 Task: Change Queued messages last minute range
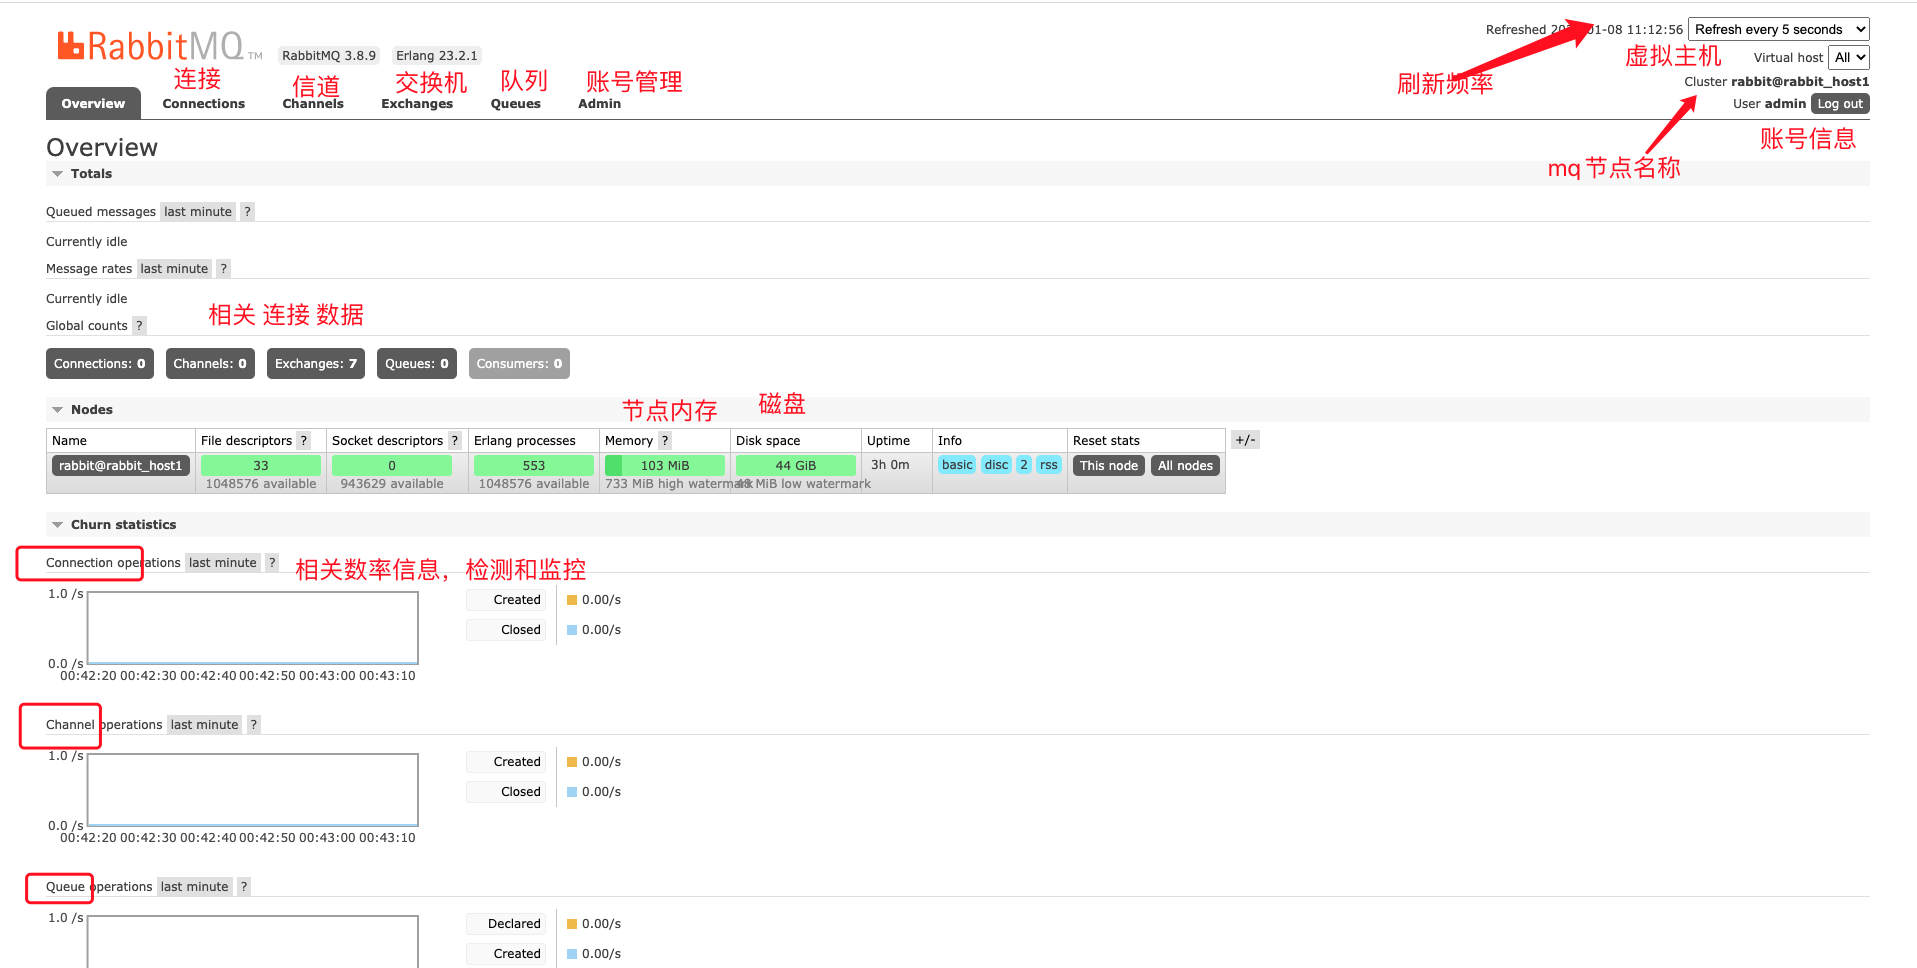click(198, 211)
